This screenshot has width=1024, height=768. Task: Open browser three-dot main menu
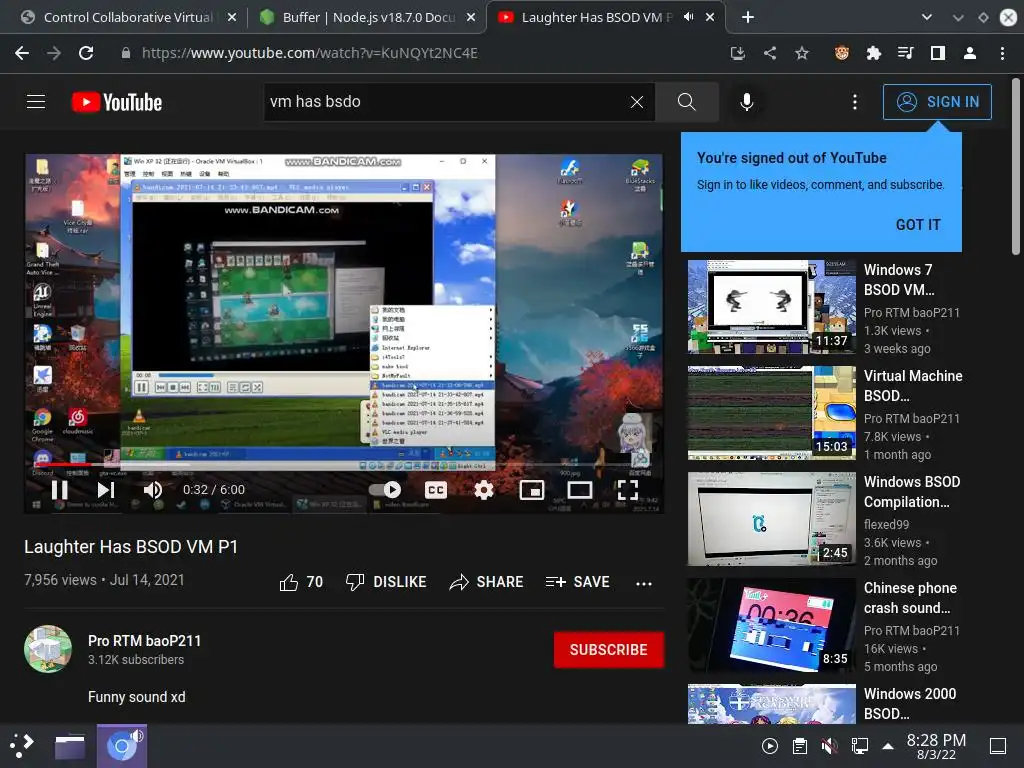click(x=1002, y=53)
